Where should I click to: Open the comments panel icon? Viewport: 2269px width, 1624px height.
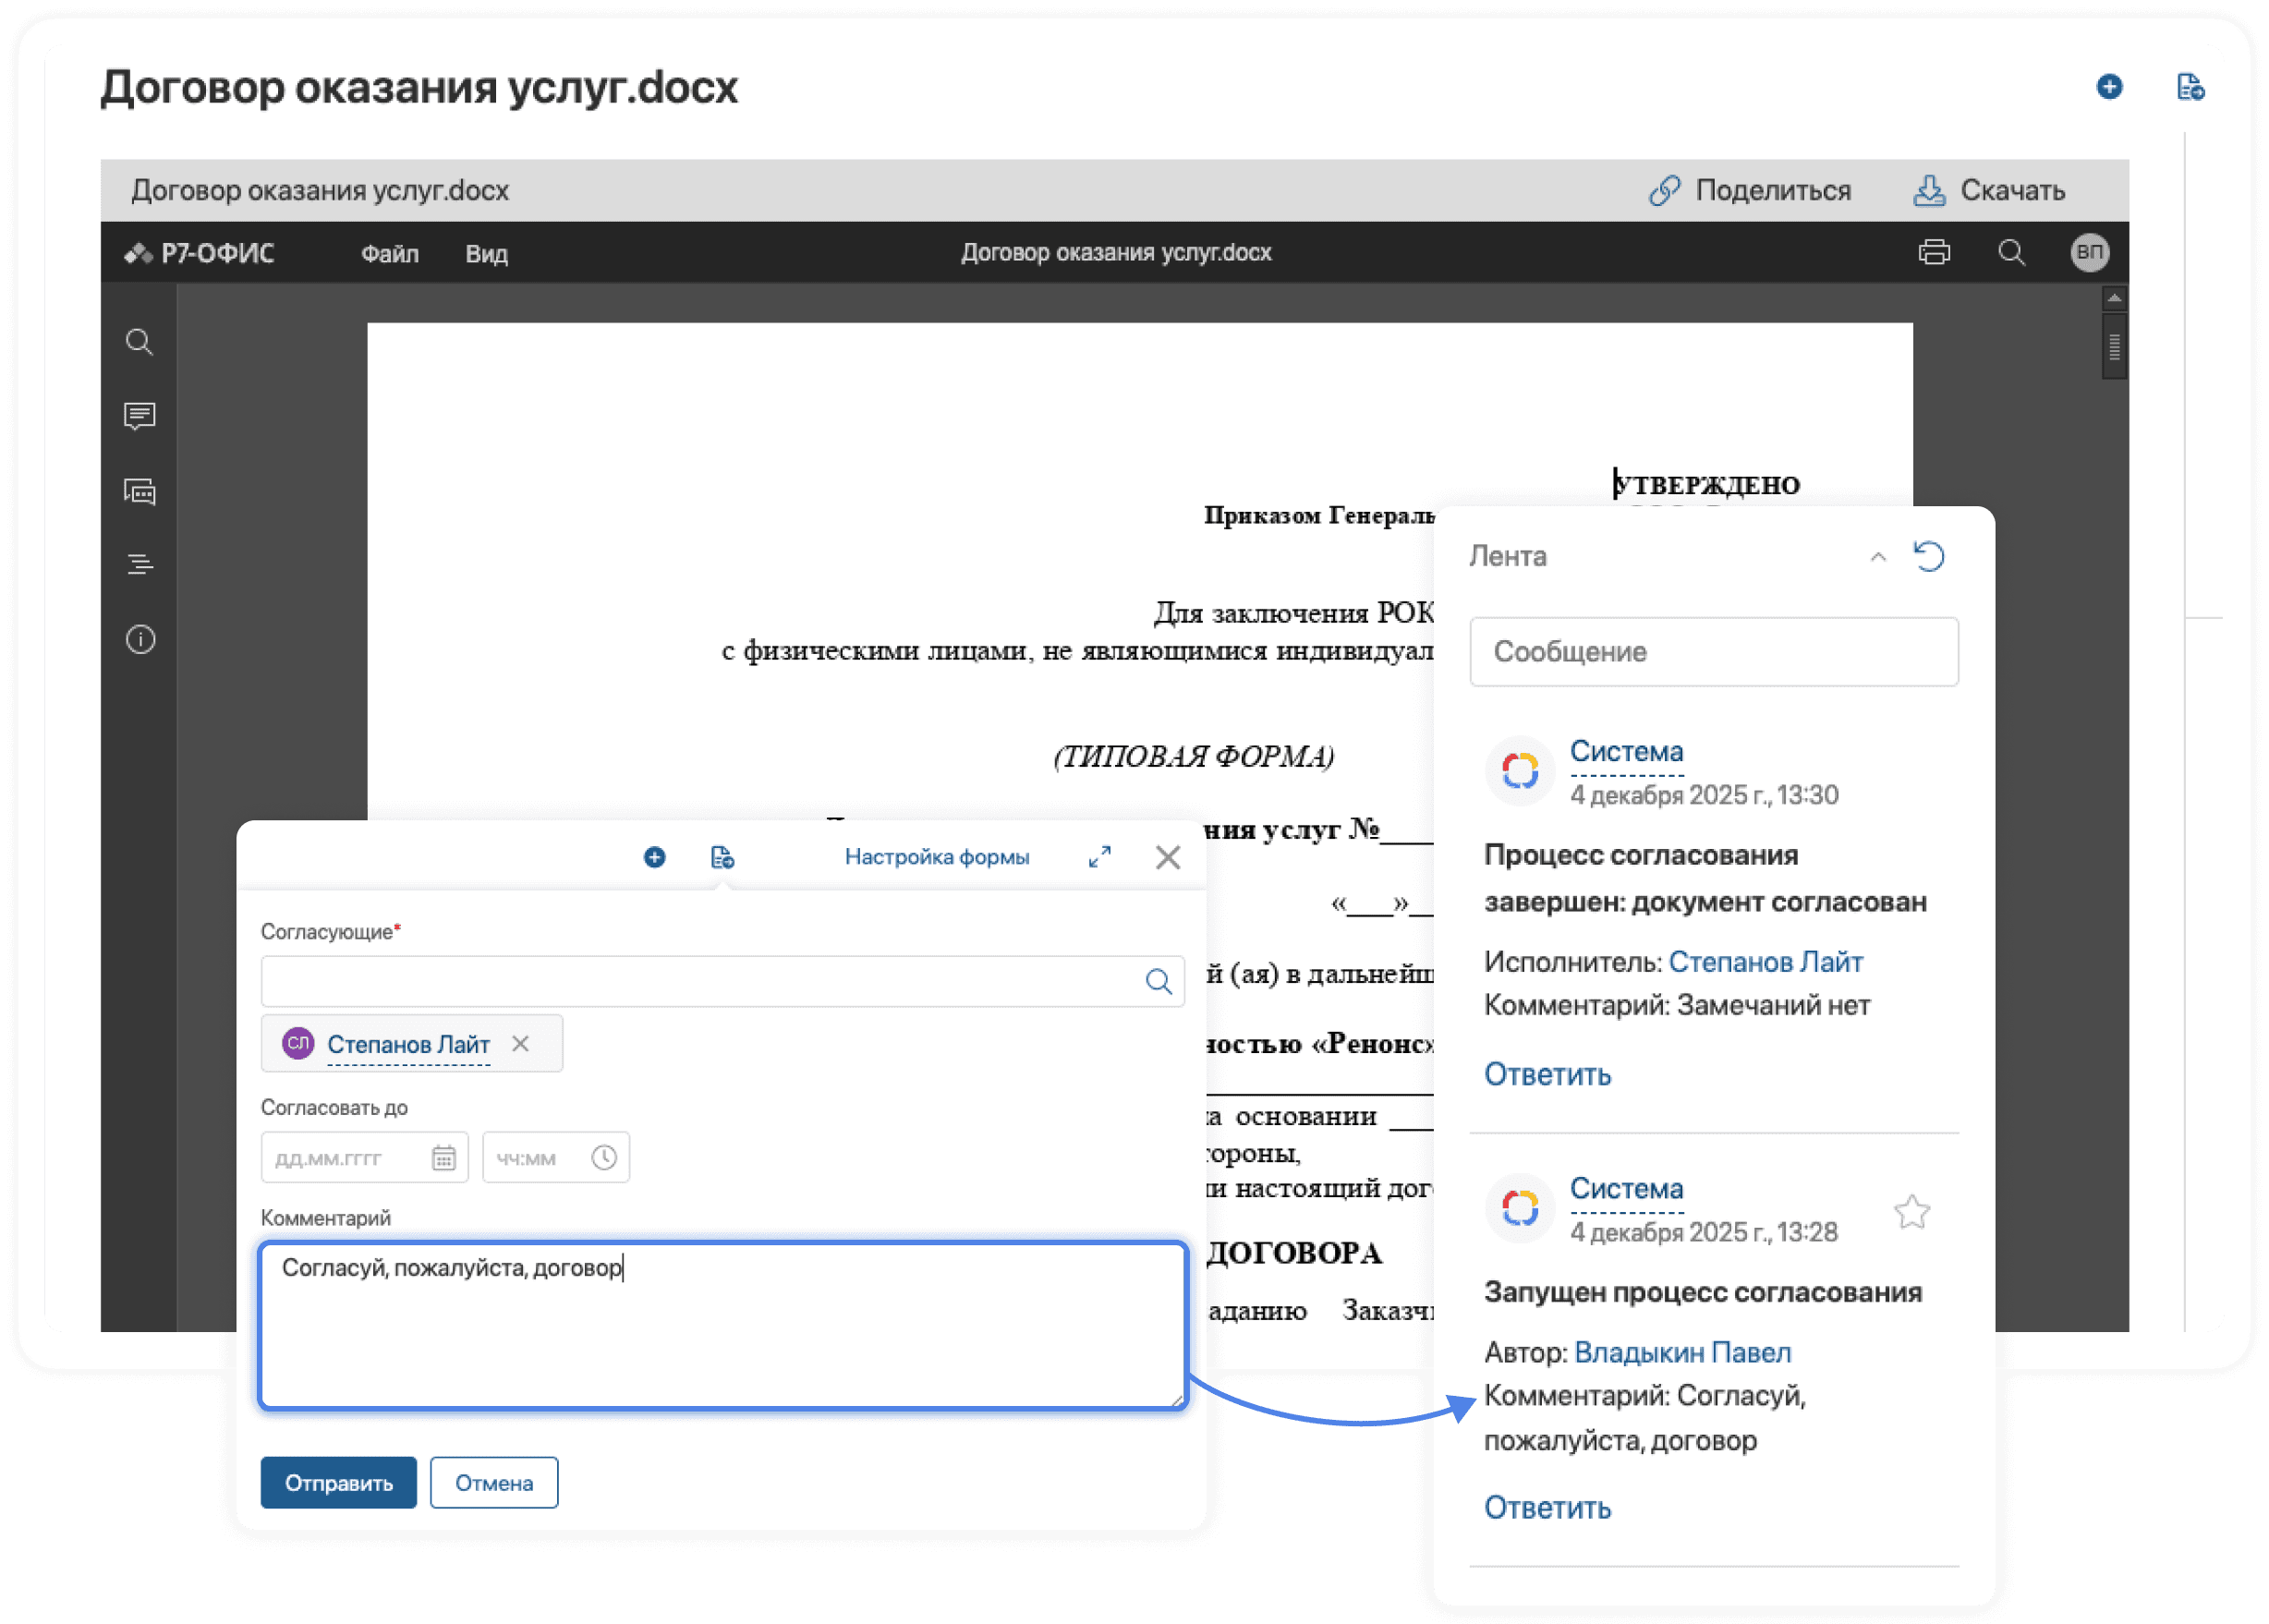[139, 415]
